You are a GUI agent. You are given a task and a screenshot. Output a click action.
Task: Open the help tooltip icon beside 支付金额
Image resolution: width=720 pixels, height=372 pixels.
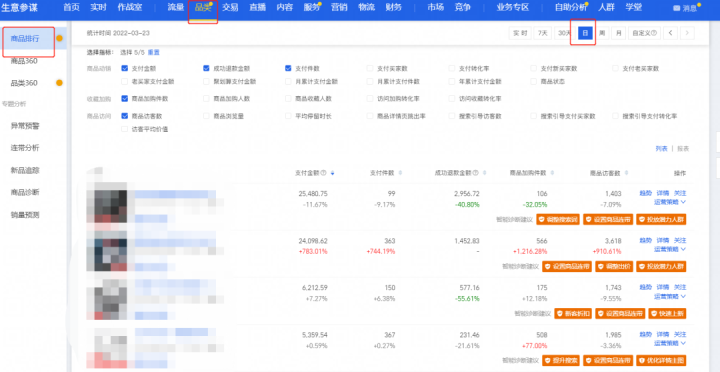tap(324, 173)
